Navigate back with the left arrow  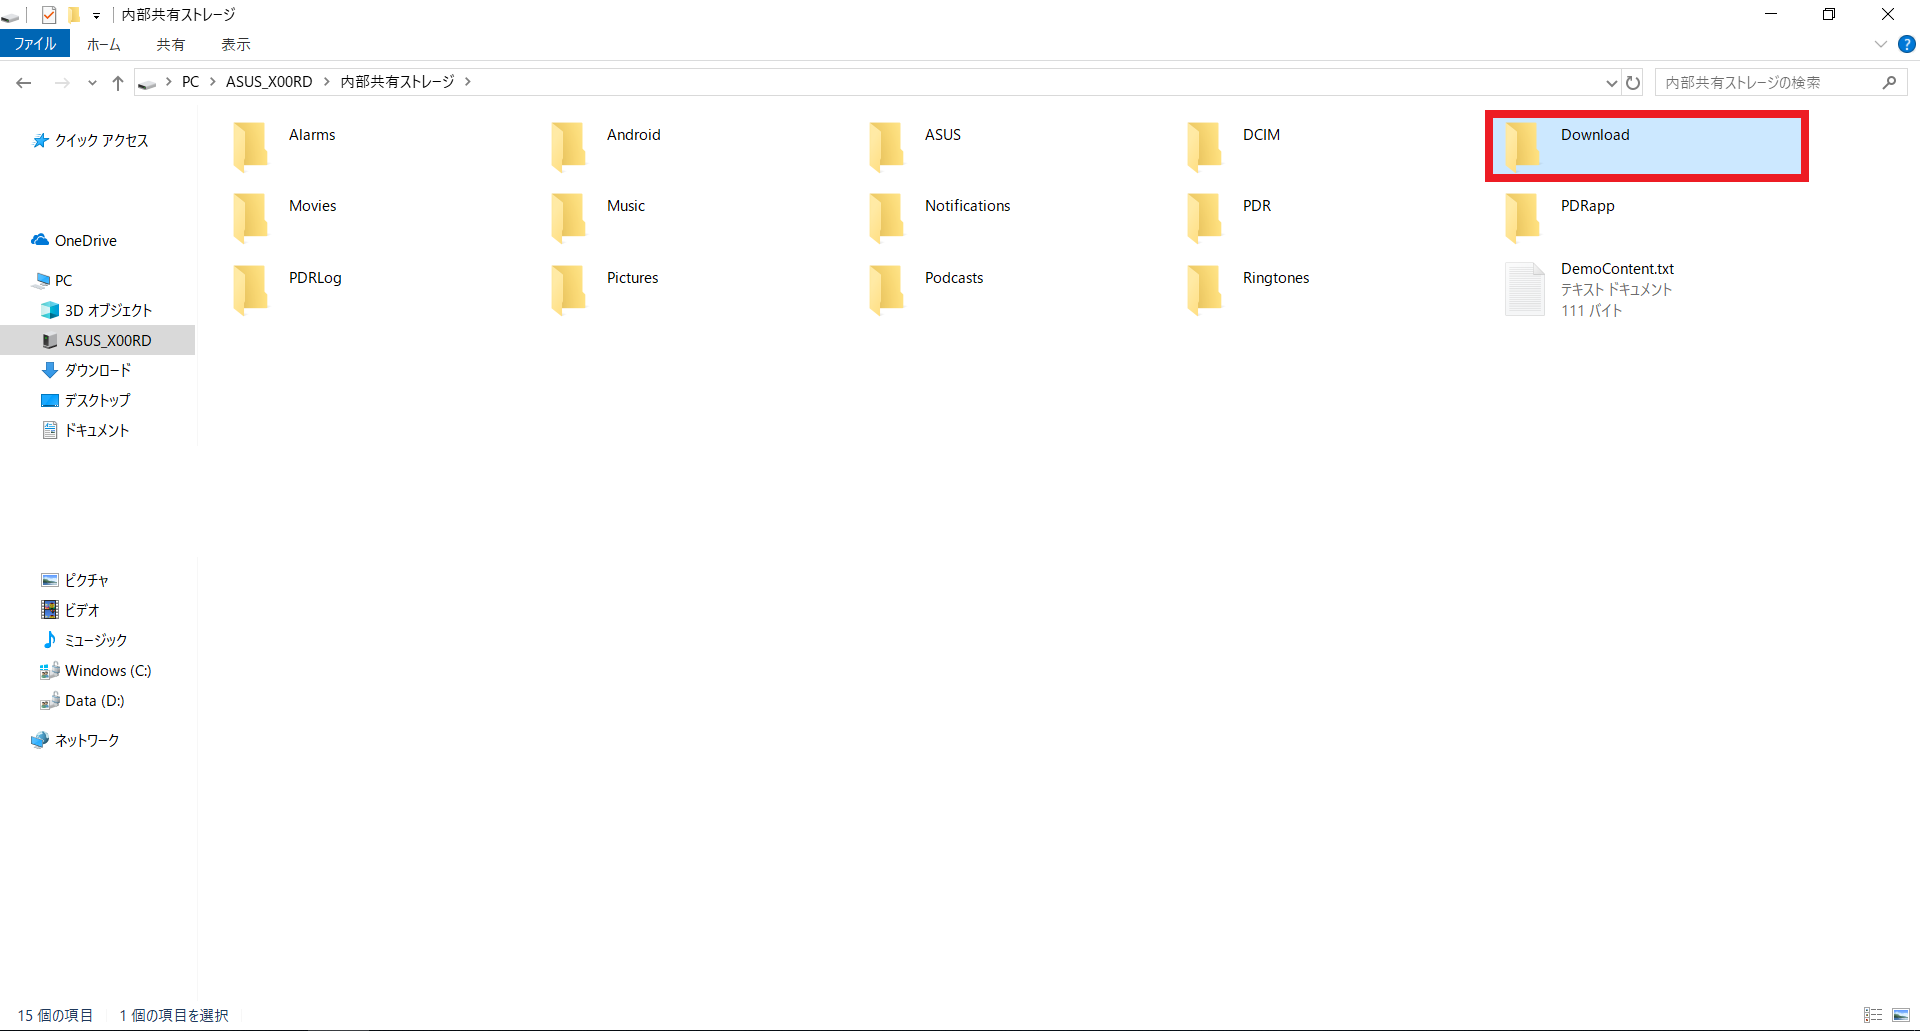[x=24, y=83]
